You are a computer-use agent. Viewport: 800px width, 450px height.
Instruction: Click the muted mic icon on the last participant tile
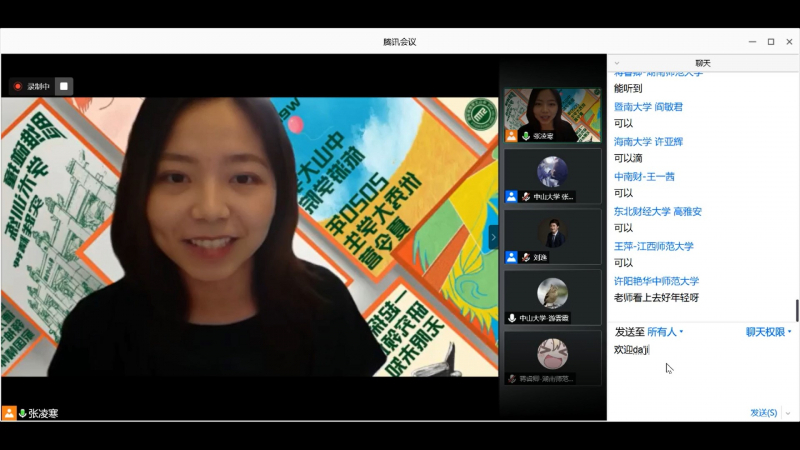tap(512, 379)
